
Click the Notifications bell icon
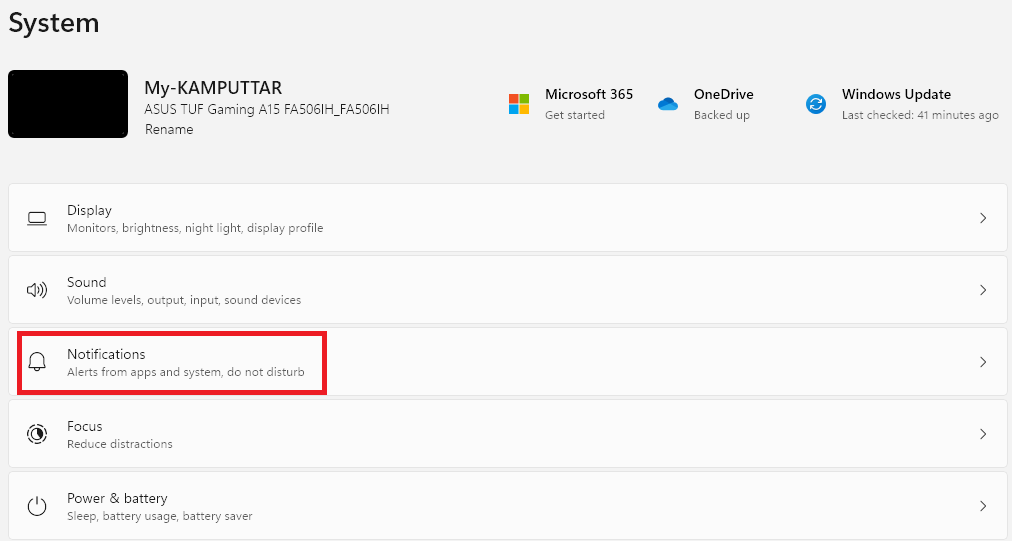(x=37, y=362)
